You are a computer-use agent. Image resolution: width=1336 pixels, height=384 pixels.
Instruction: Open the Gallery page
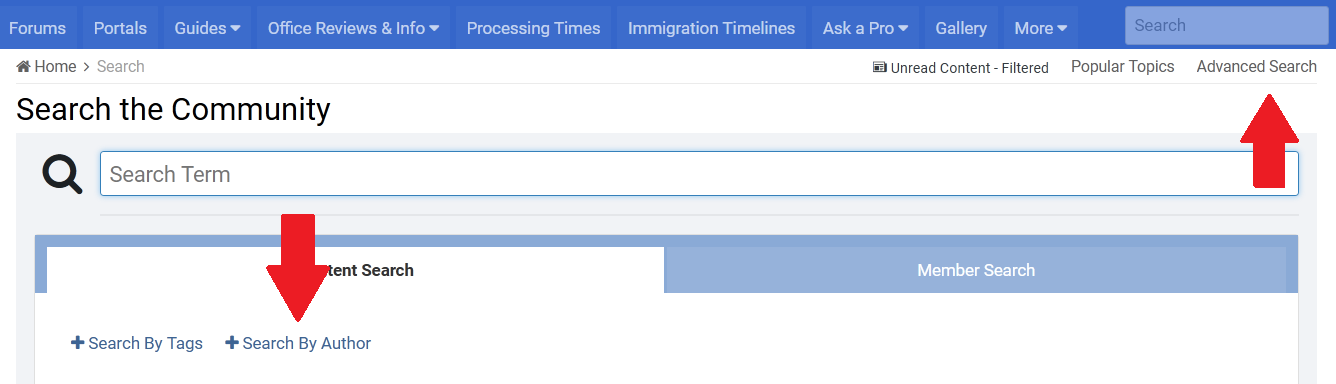[961, 28]
